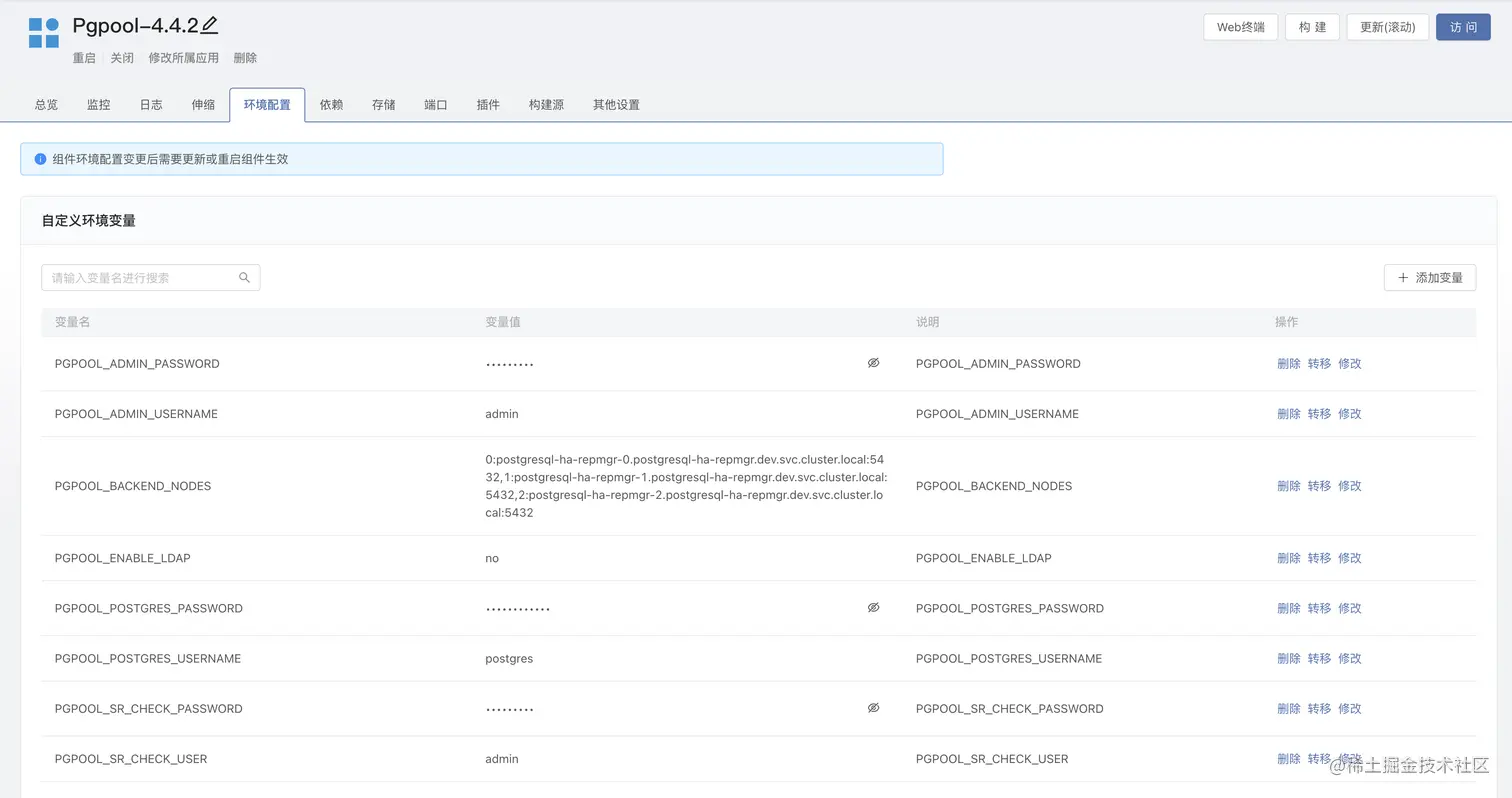Click the info icon in the blue notice banner
The height and width of the screenshot is (798, 1512).
click(x=41, y=159)
